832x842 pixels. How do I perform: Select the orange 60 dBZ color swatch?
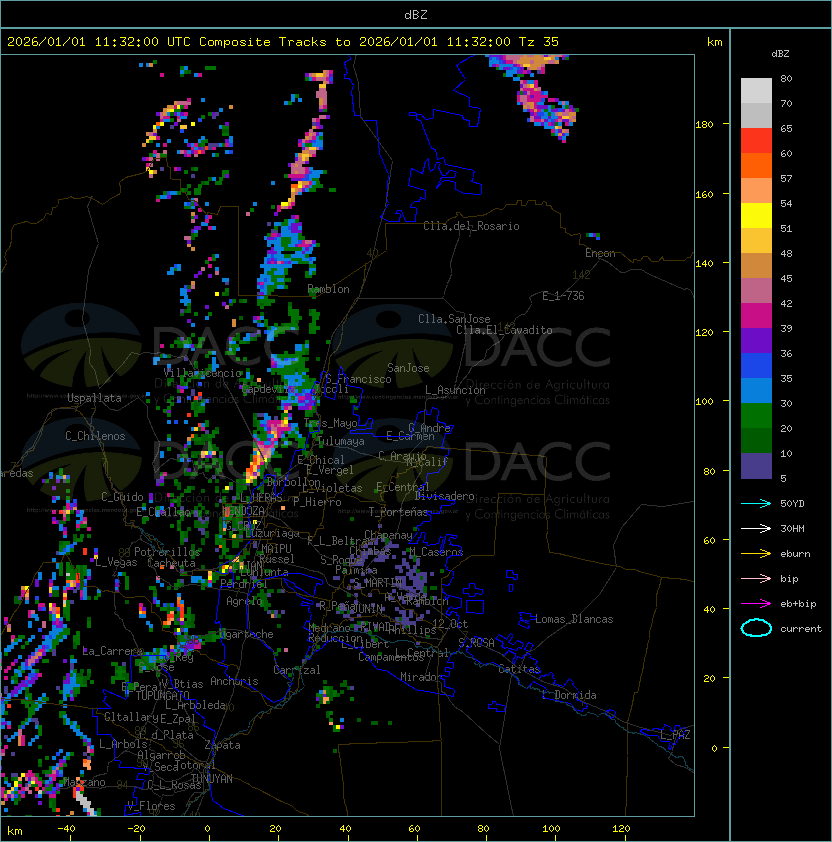756,165
